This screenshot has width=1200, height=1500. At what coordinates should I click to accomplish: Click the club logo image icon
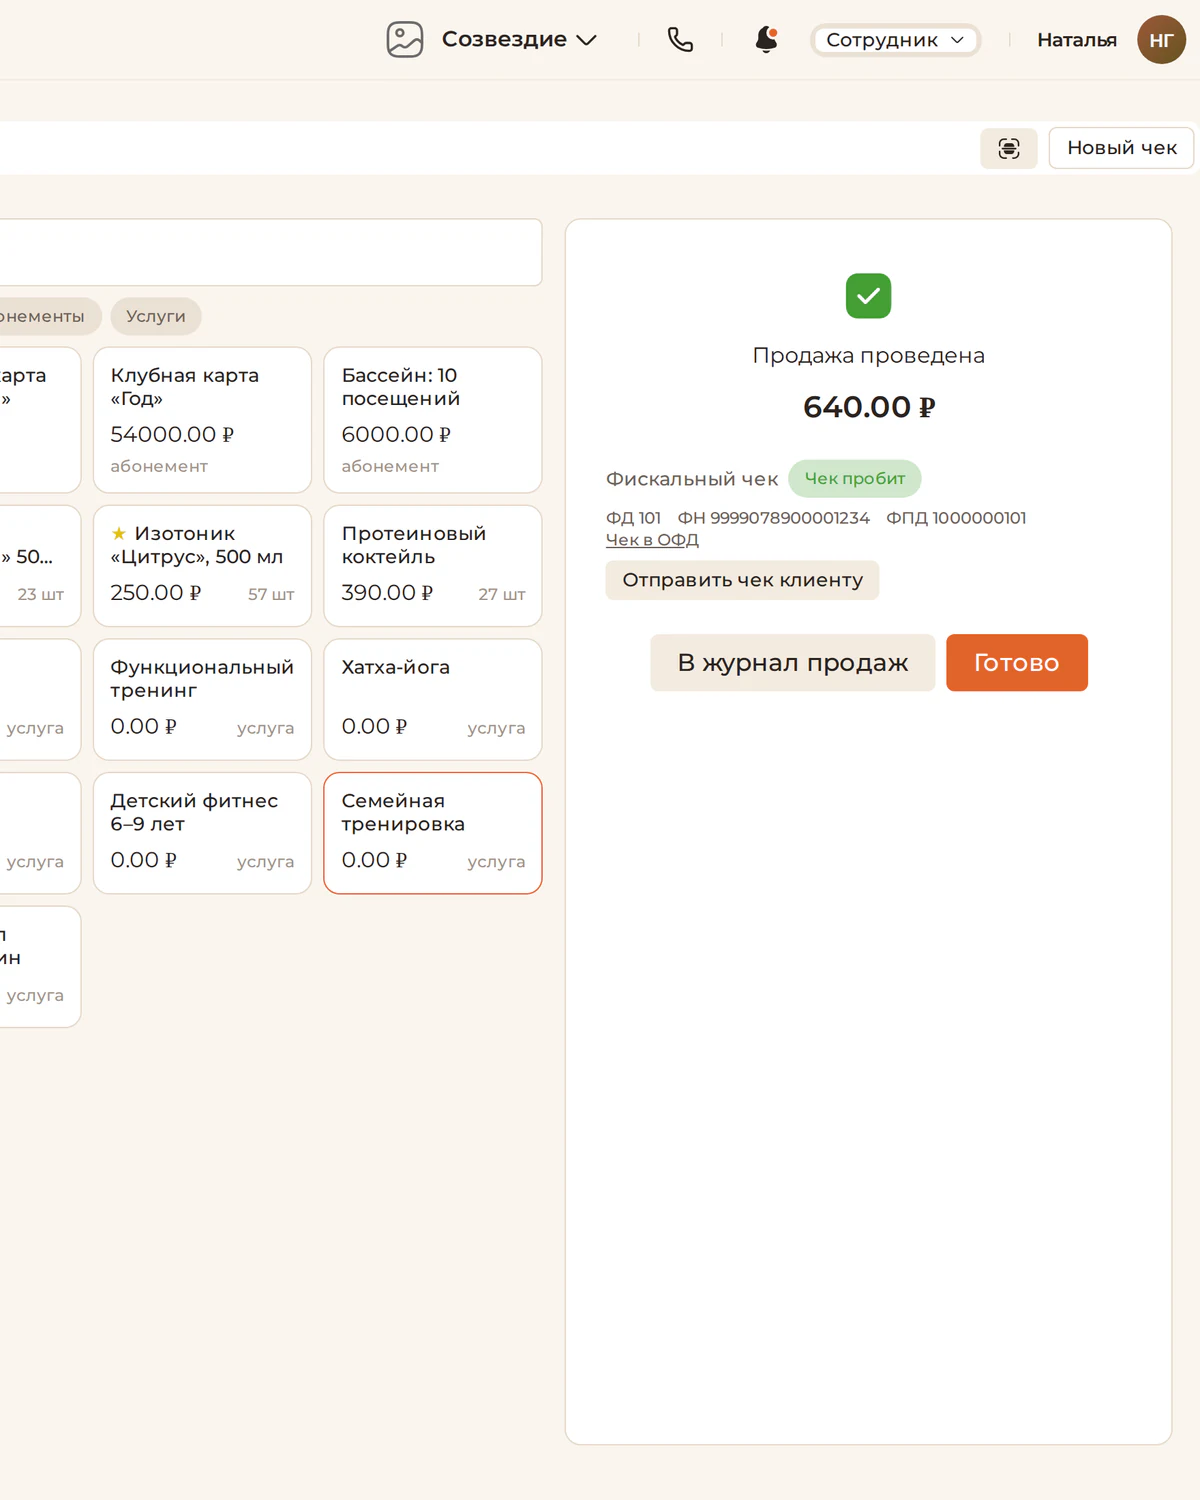[405, 40]
